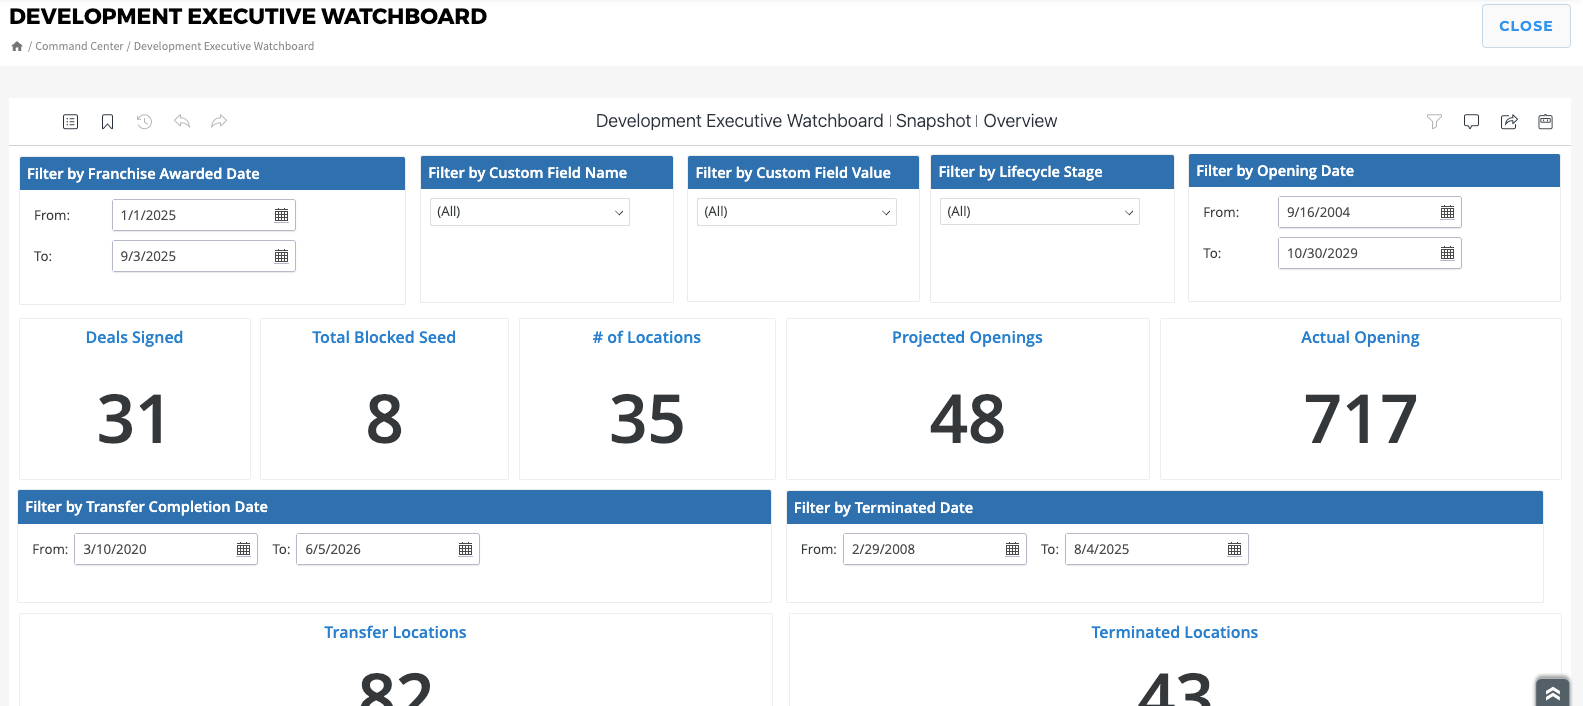1583x706 pixels.
Task: Switch to the Snapshot section
Action: [x=933, y=121]
